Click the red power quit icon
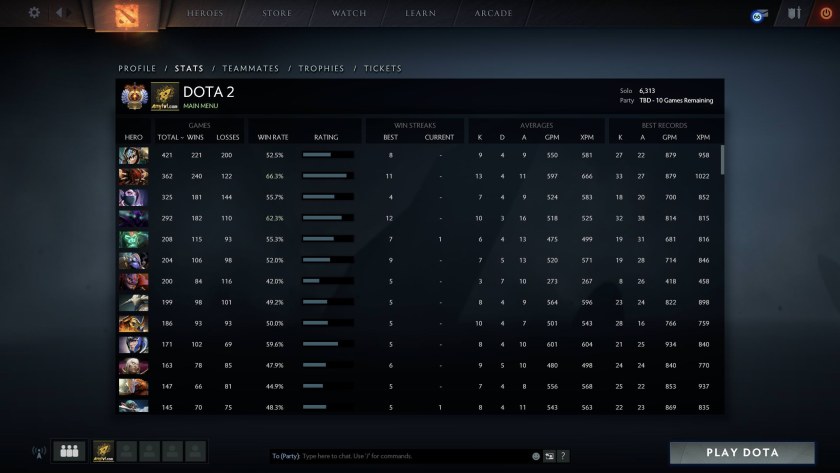The width and height of the screenshot is (840, 473). (x=826, y=13)
